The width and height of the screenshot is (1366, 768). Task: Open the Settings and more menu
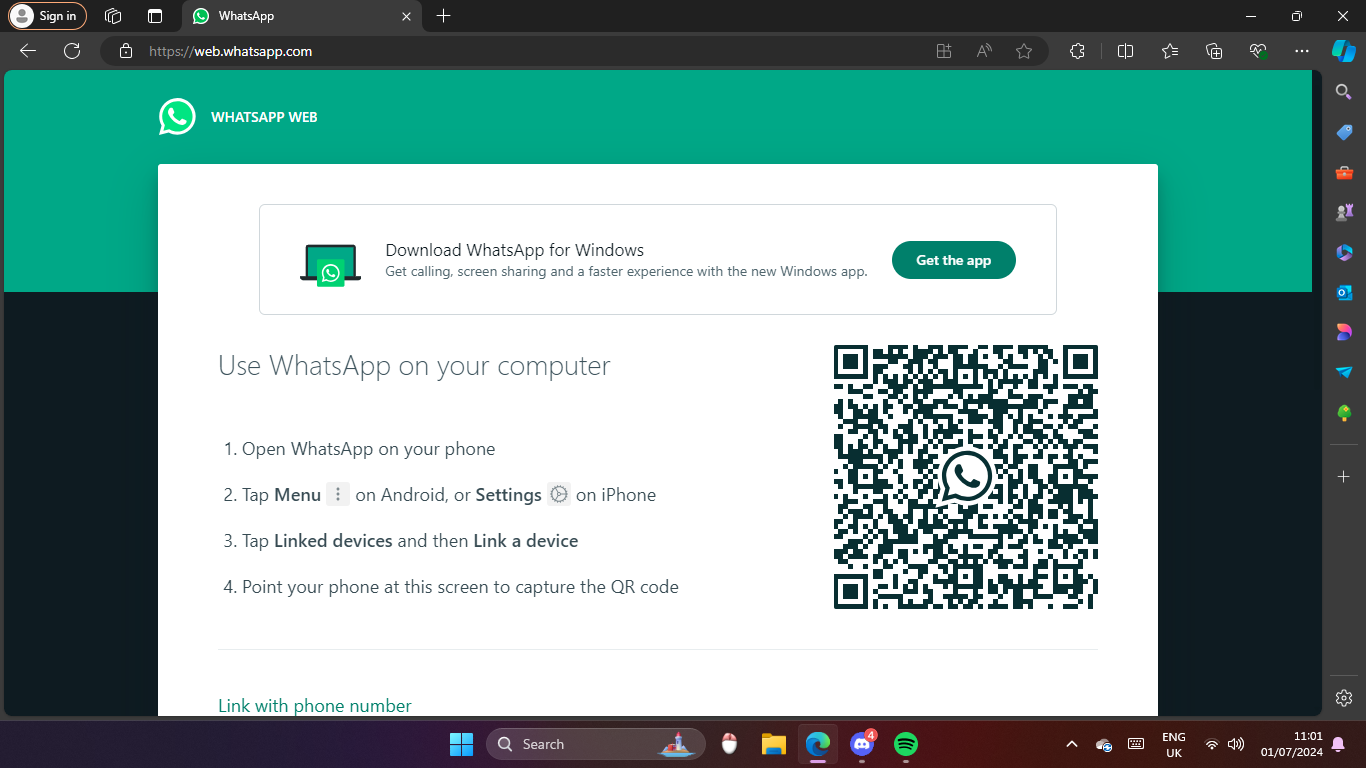click(1301, 51)
